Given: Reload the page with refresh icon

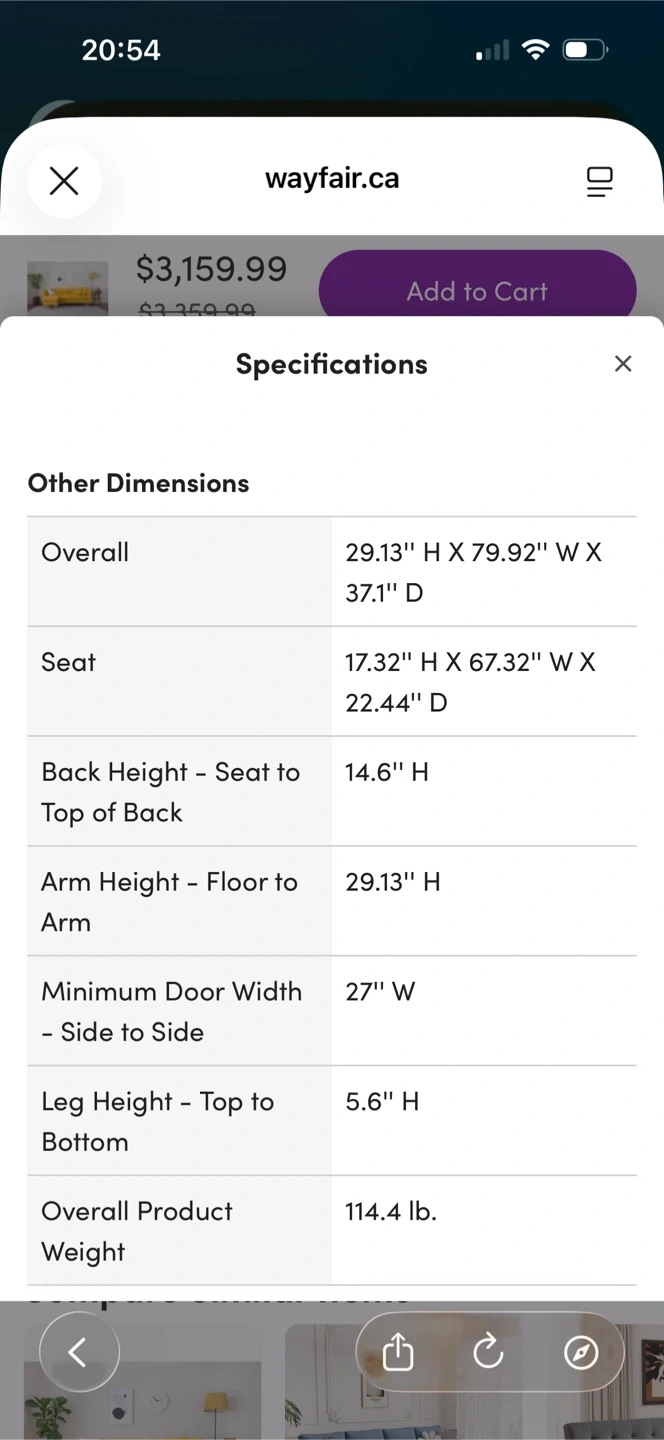Looking at the screenshot, I should tap(488, 1353).
